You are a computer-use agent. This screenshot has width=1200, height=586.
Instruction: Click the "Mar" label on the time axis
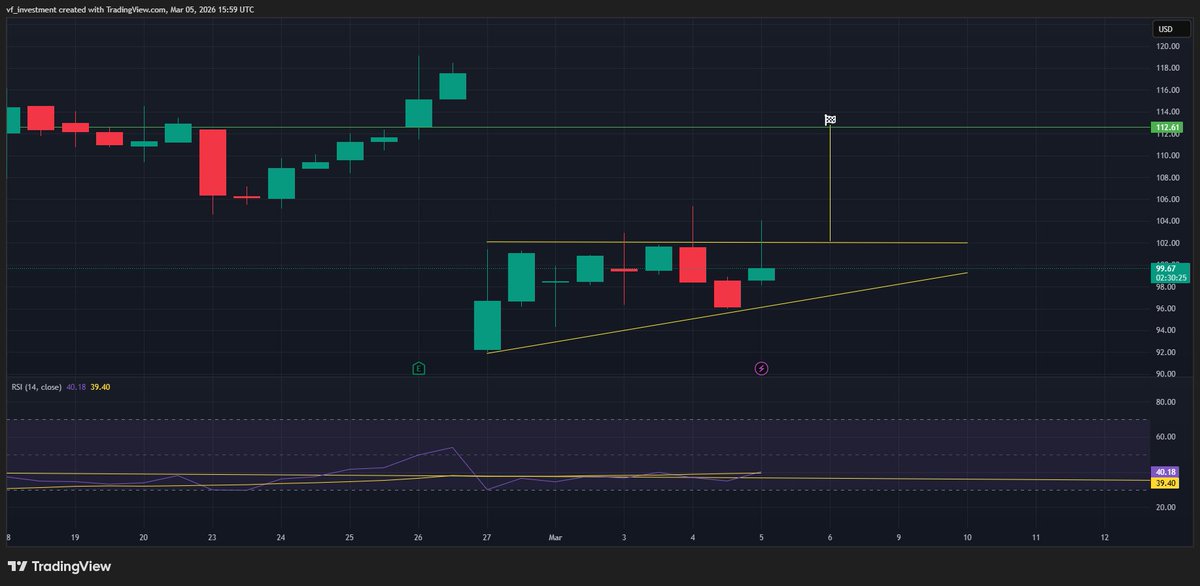[x=555, y=537]
